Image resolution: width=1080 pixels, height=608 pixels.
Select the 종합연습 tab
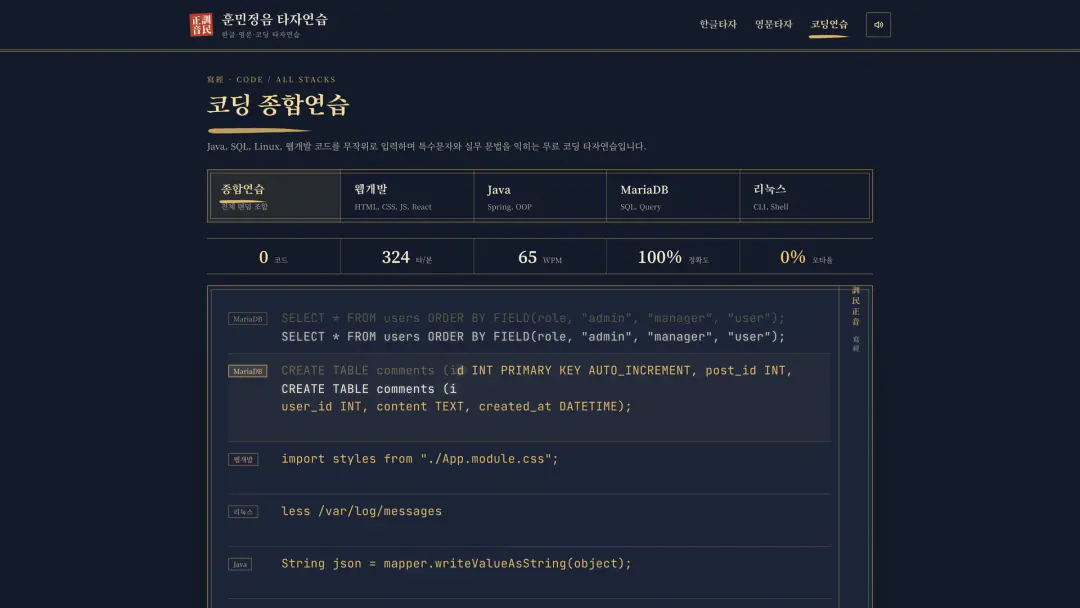pyautogui.click(x=274, y=196)
